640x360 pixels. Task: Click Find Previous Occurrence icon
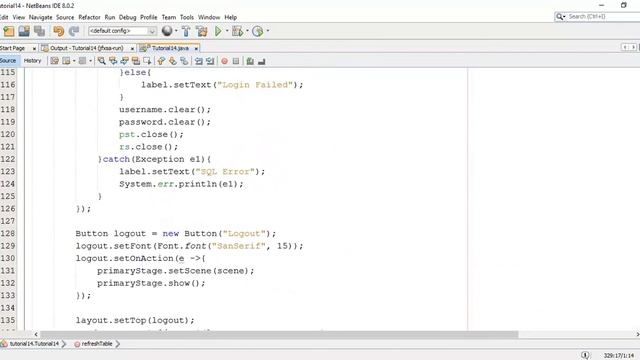[113, 61]
